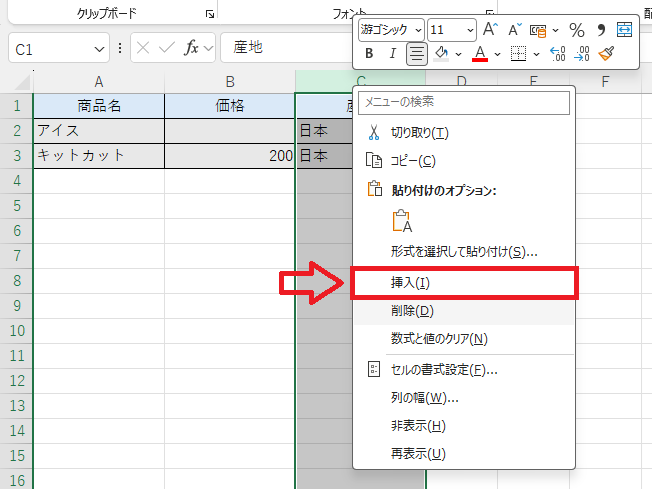Decrease font size in mini toolbar
The image size is (652, 489).
coord(514,30)
